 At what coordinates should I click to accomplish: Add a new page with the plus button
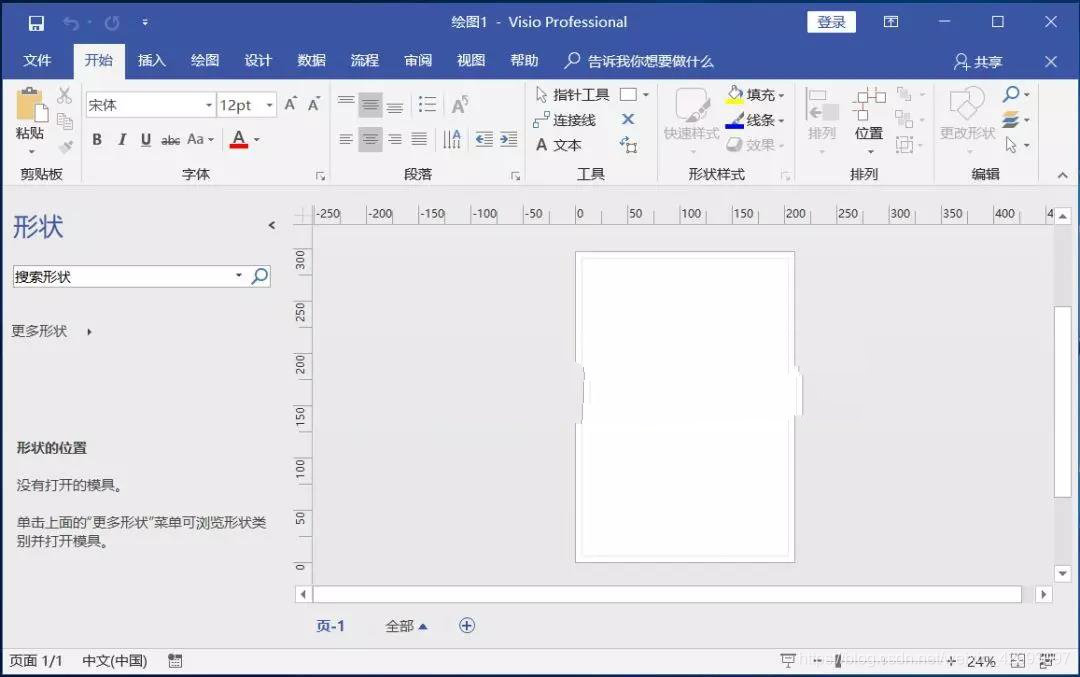click(466, 625)
